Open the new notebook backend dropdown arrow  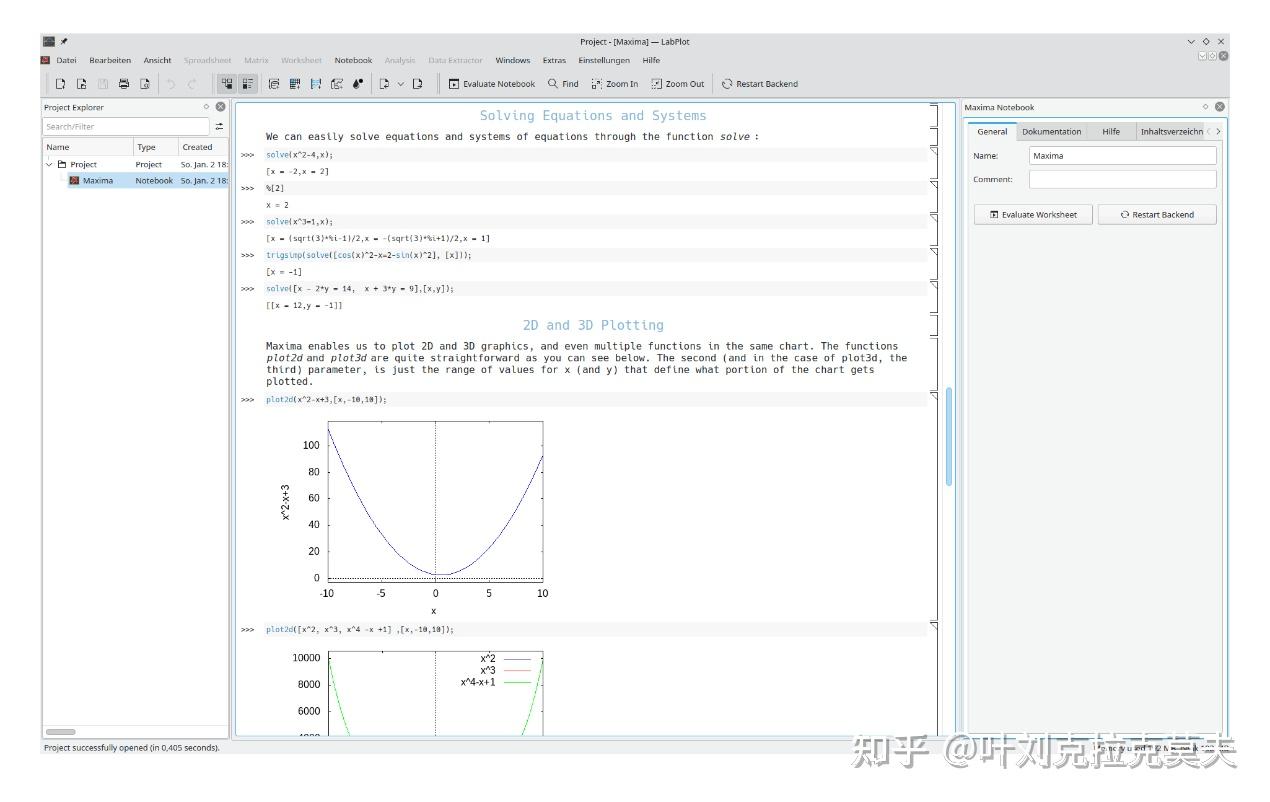pyautogui.click(x=400, y=84)
